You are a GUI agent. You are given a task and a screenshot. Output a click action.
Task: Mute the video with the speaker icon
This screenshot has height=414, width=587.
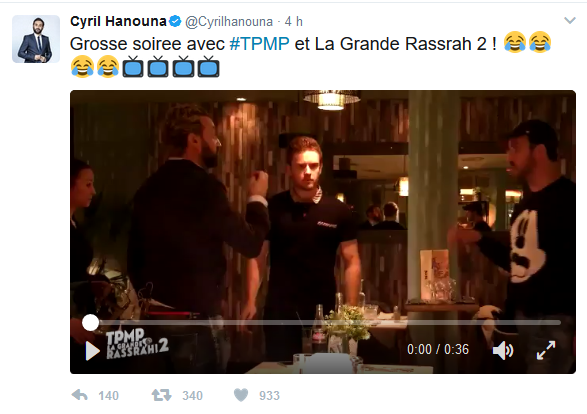coord(503,350)
